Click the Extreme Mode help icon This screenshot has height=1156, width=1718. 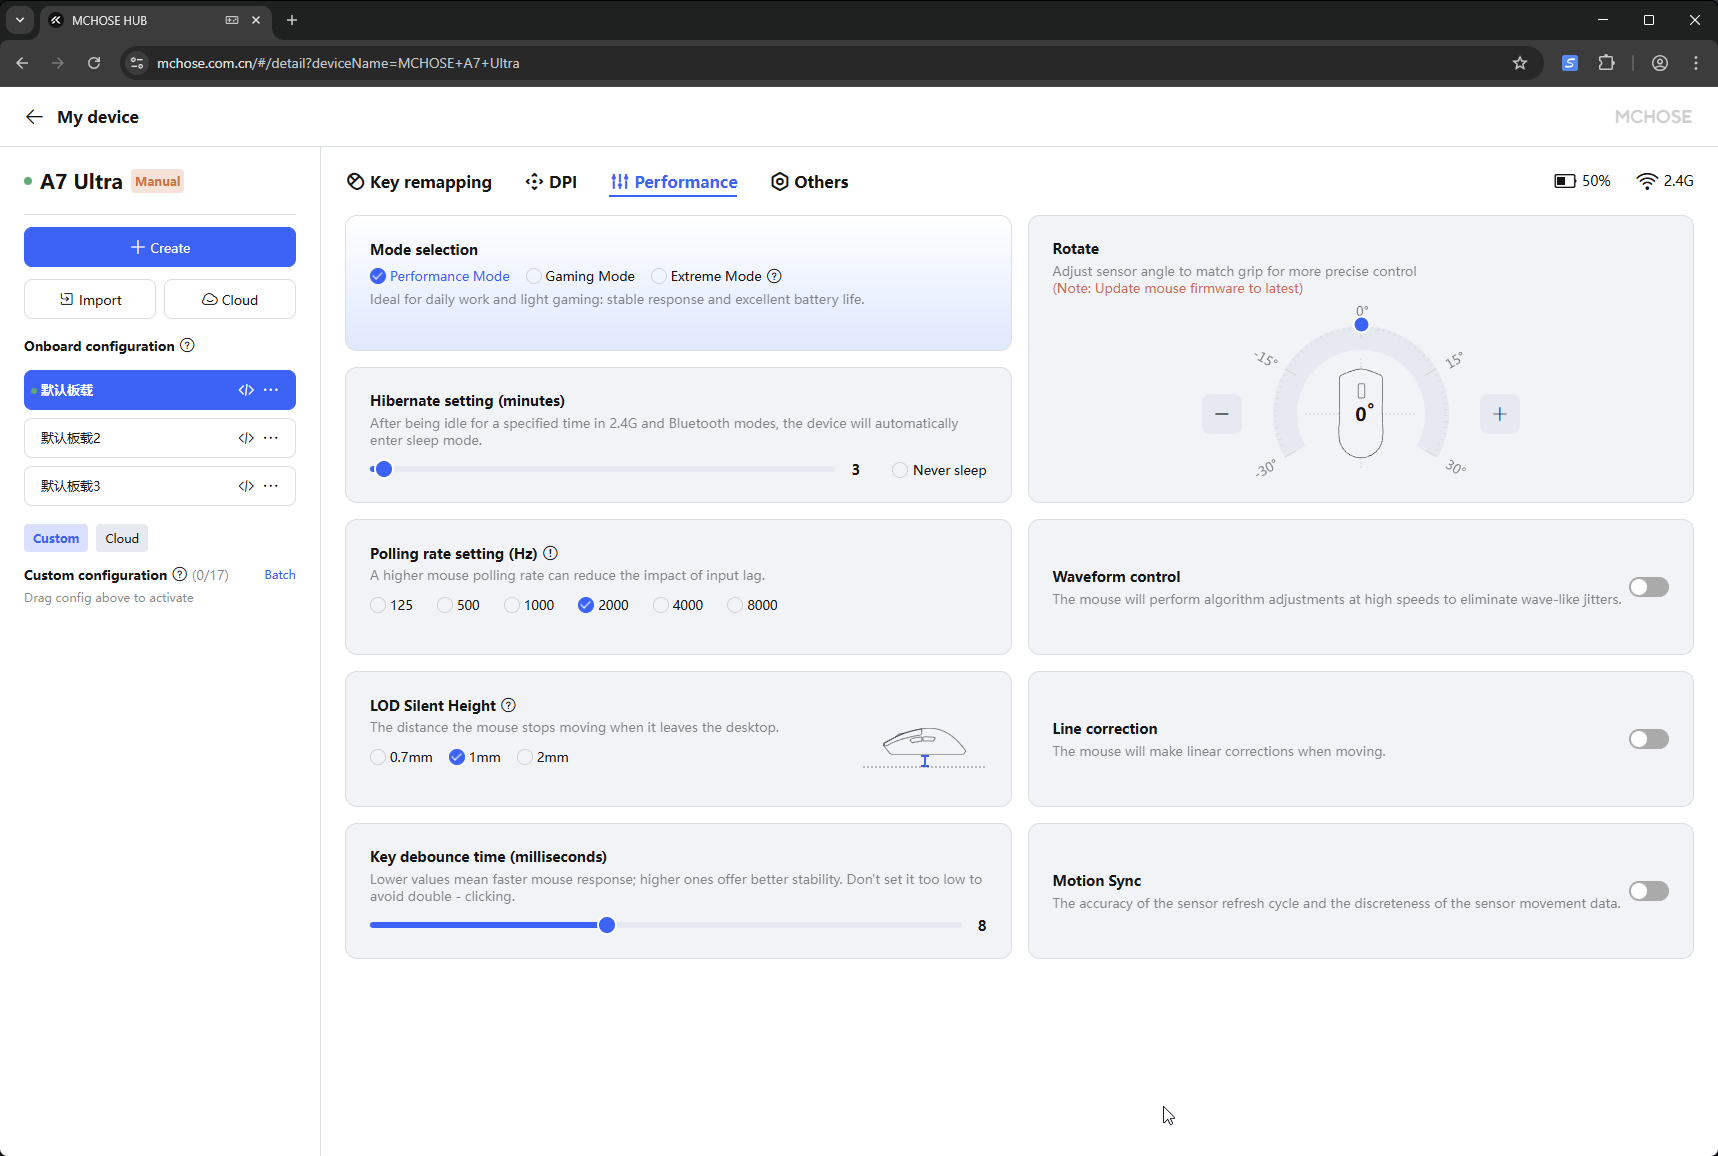[774, 277]
